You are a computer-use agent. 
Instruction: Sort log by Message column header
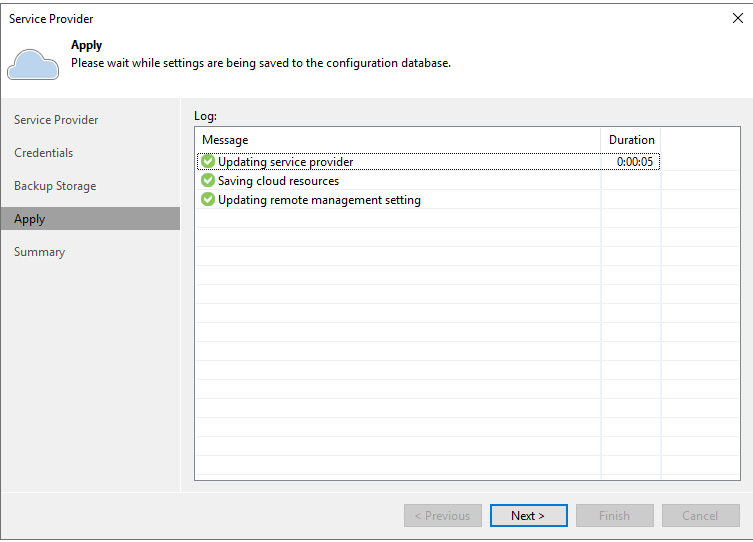click(x=398, y=140)
